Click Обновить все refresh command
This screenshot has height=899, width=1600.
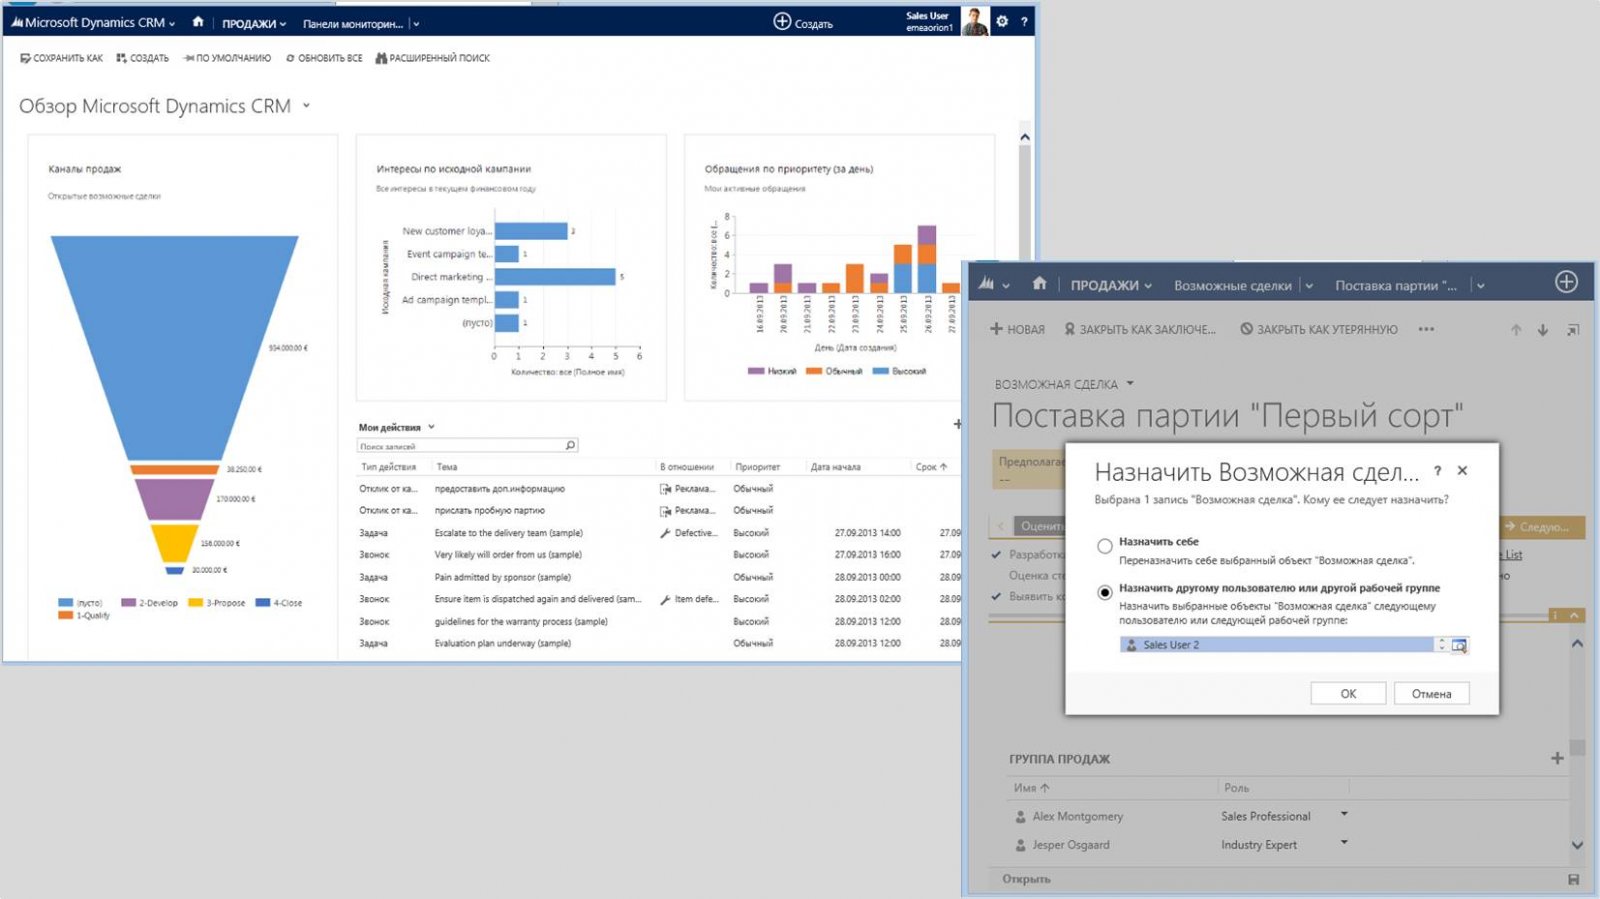[x=324, y=58]
